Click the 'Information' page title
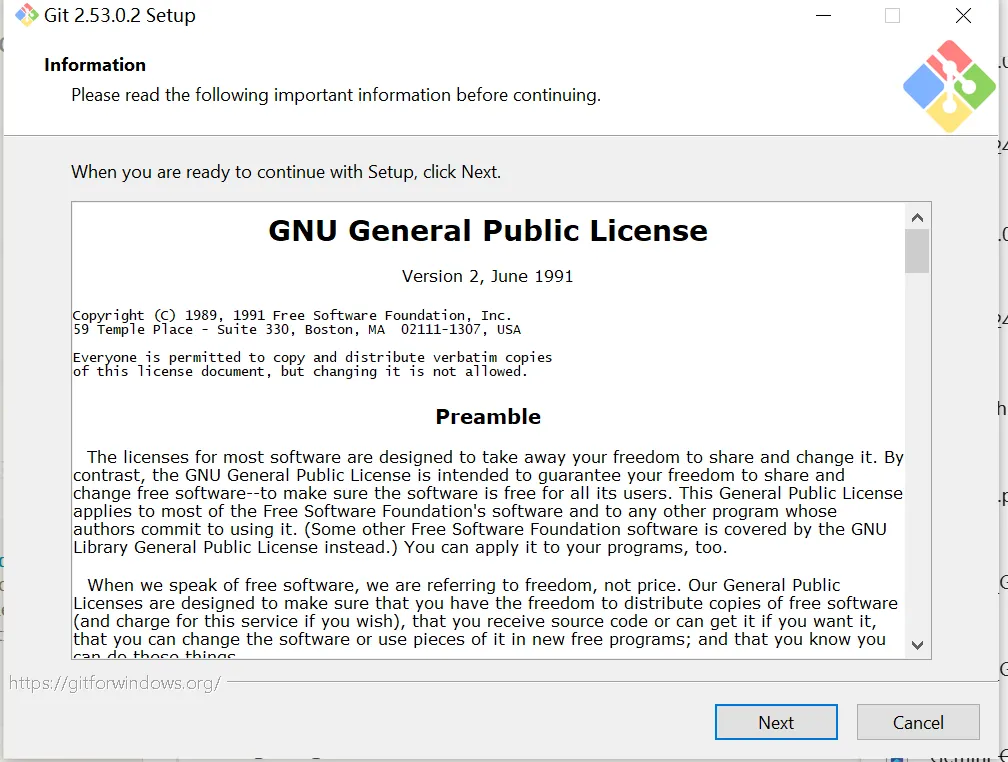The width and height of the screenshot is (1008, 762). pyautogui.click(x=95, y=65)
